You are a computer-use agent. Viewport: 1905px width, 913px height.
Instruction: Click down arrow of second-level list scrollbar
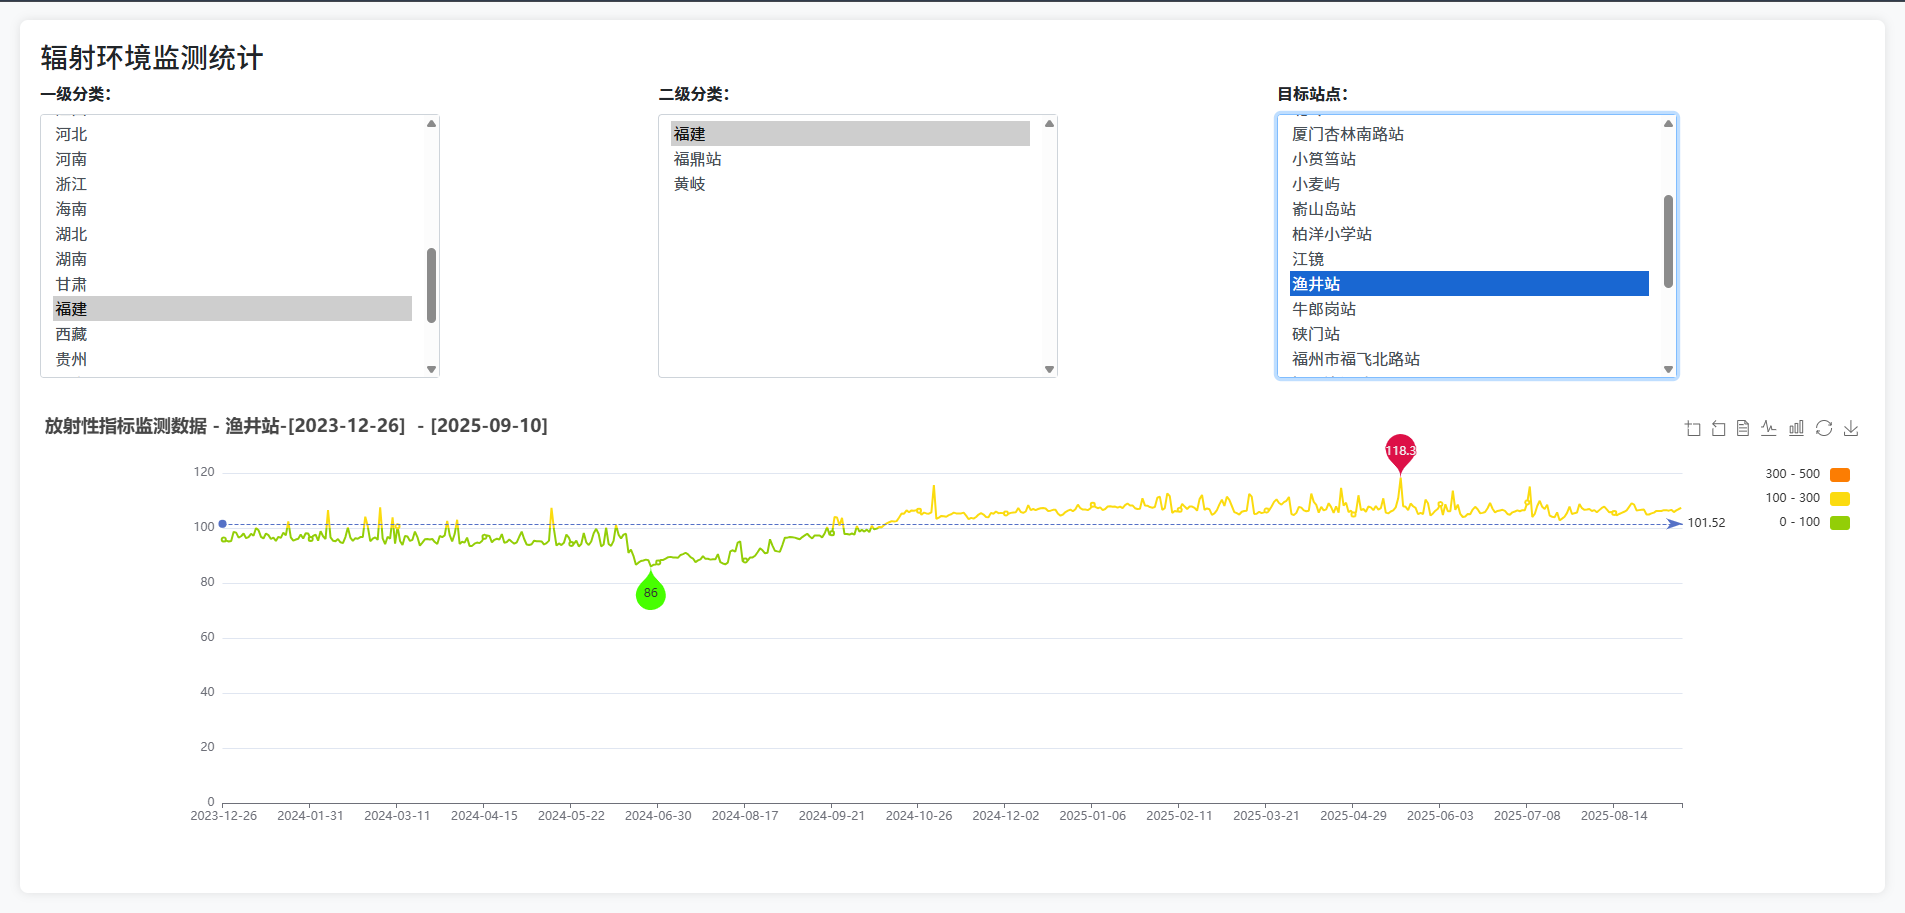pyautogui.click(x=1049, y=369)
